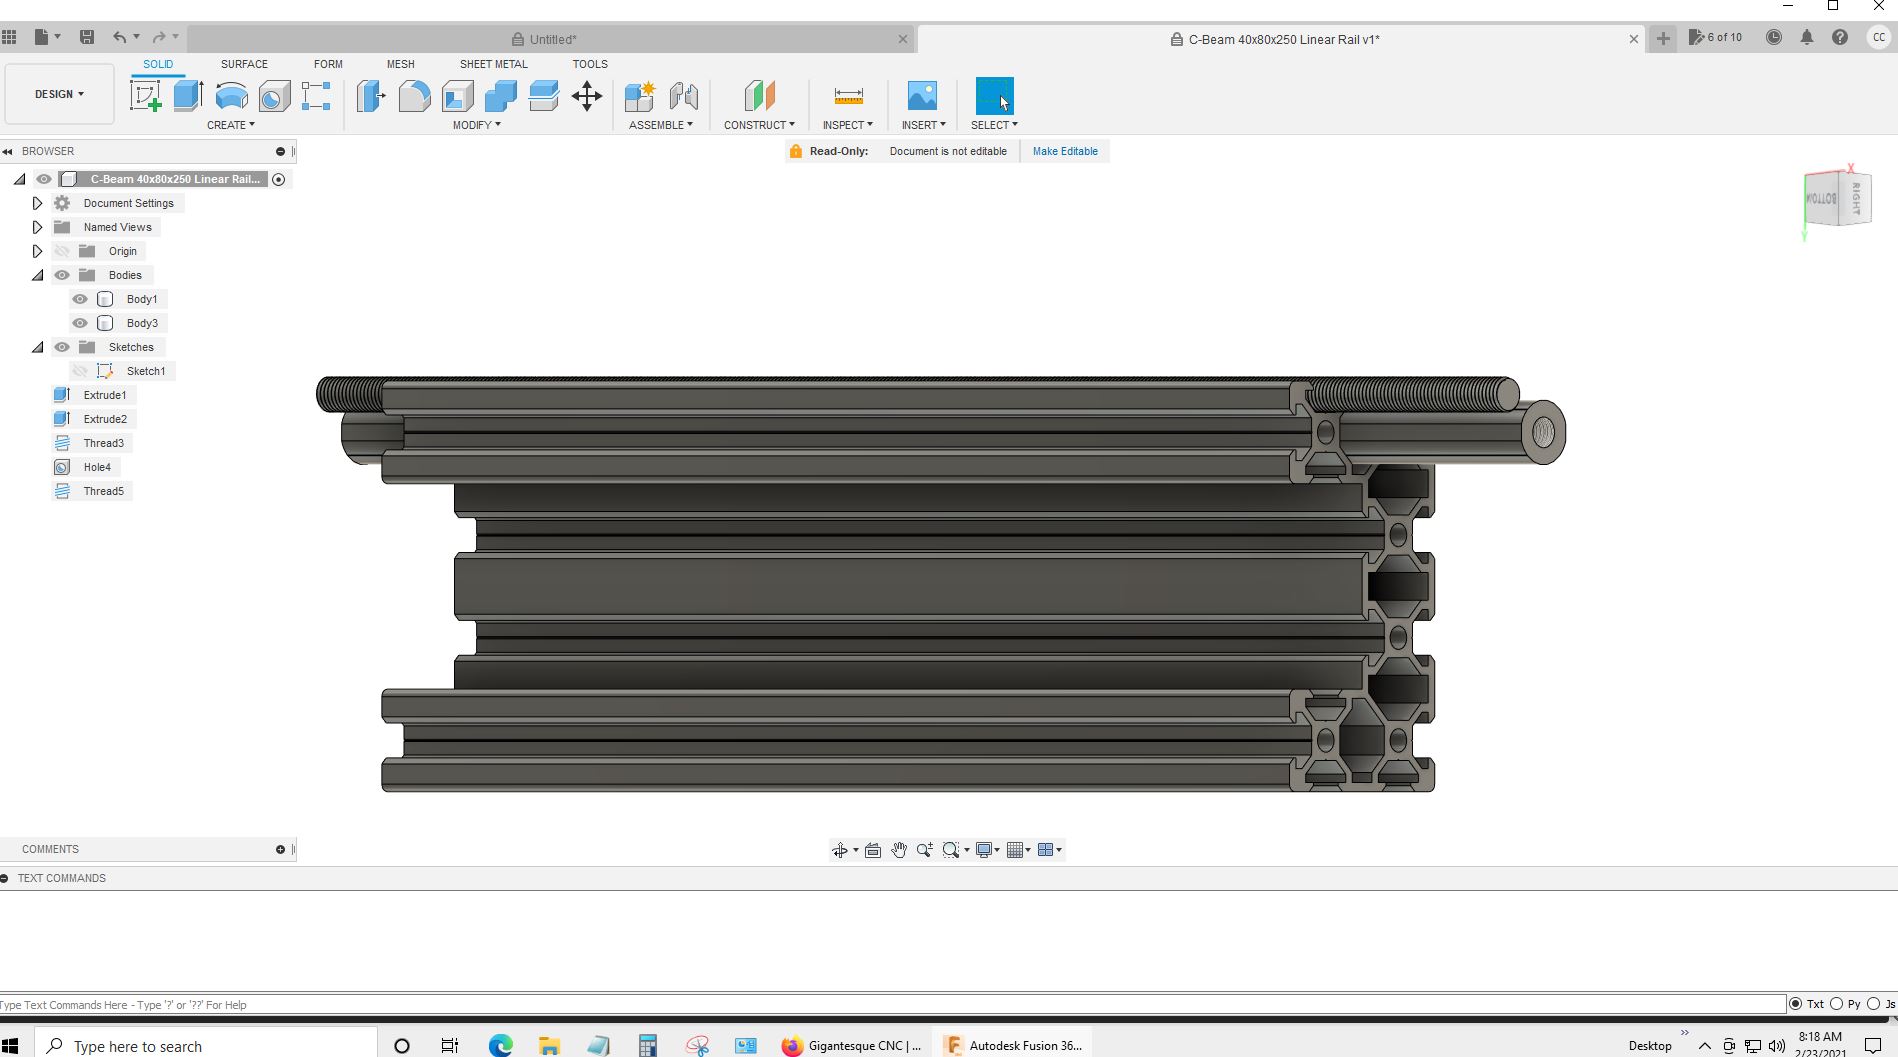
Task: Toggle visibility of root C-Beam component
Action: coord(44,179)
